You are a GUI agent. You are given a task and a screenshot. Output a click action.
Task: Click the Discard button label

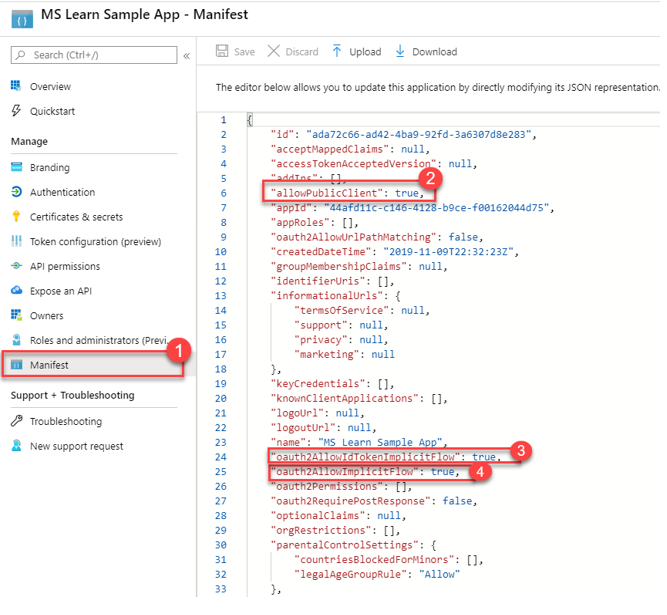pyautogui.click(x=302, y=51)
